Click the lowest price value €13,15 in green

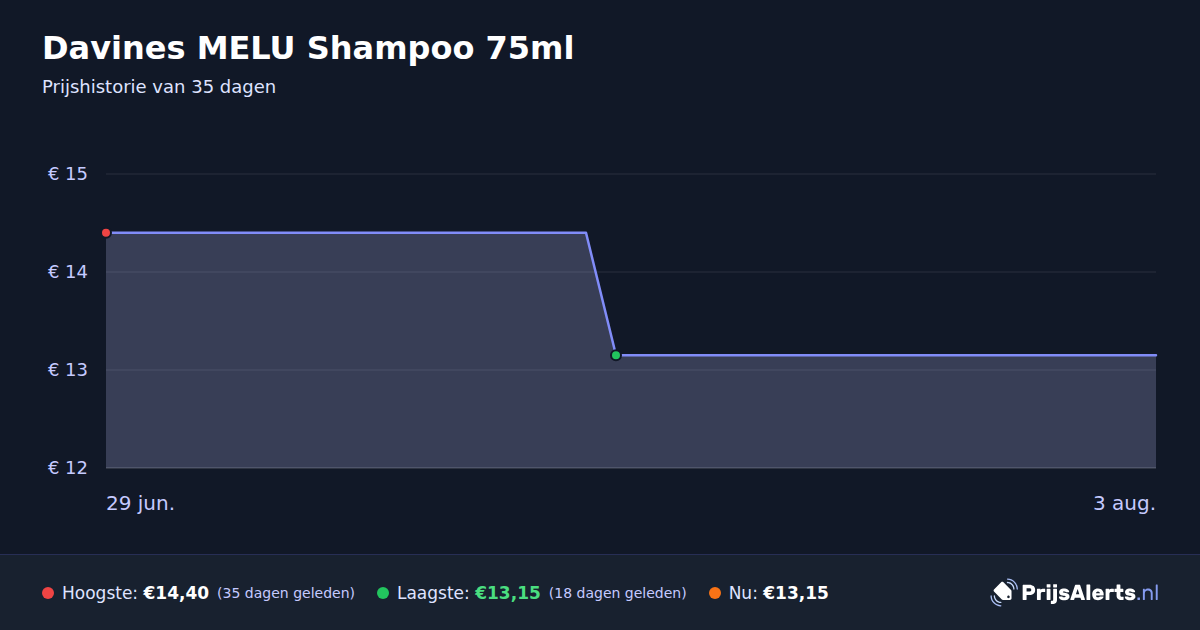(508, 593)
